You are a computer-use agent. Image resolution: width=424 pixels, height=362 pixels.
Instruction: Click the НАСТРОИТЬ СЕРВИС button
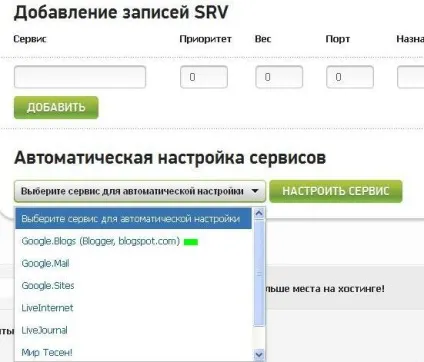(336, 191)
